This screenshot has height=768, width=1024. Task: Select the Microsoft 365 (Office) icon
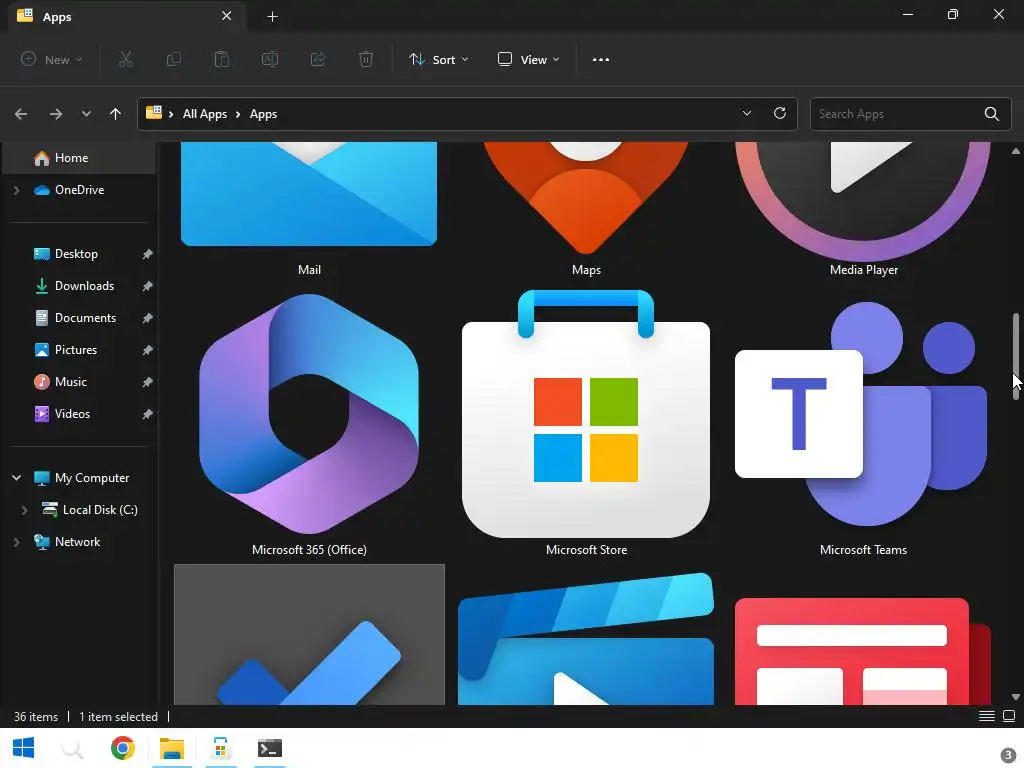309,414
